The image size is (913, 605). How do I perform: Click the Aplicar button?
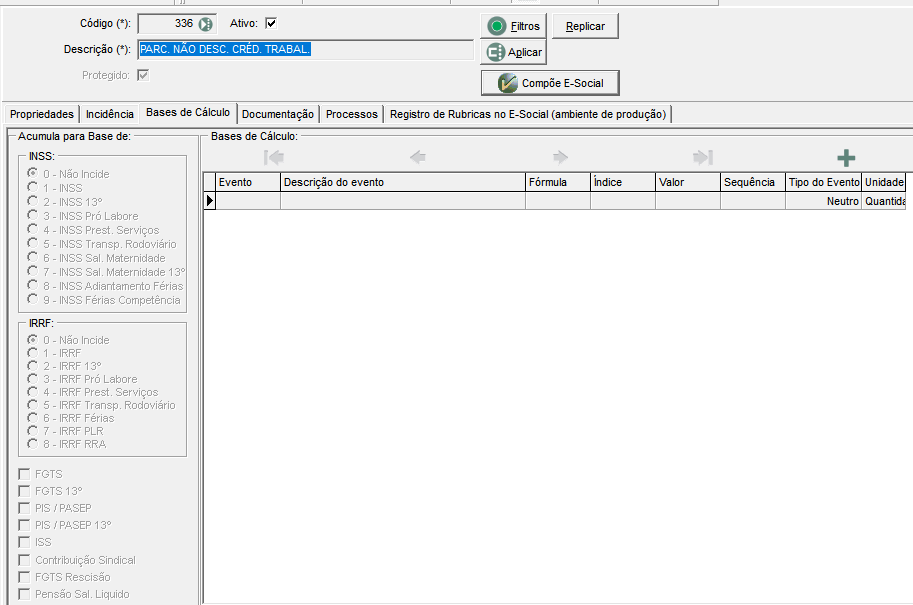[513, 52]
